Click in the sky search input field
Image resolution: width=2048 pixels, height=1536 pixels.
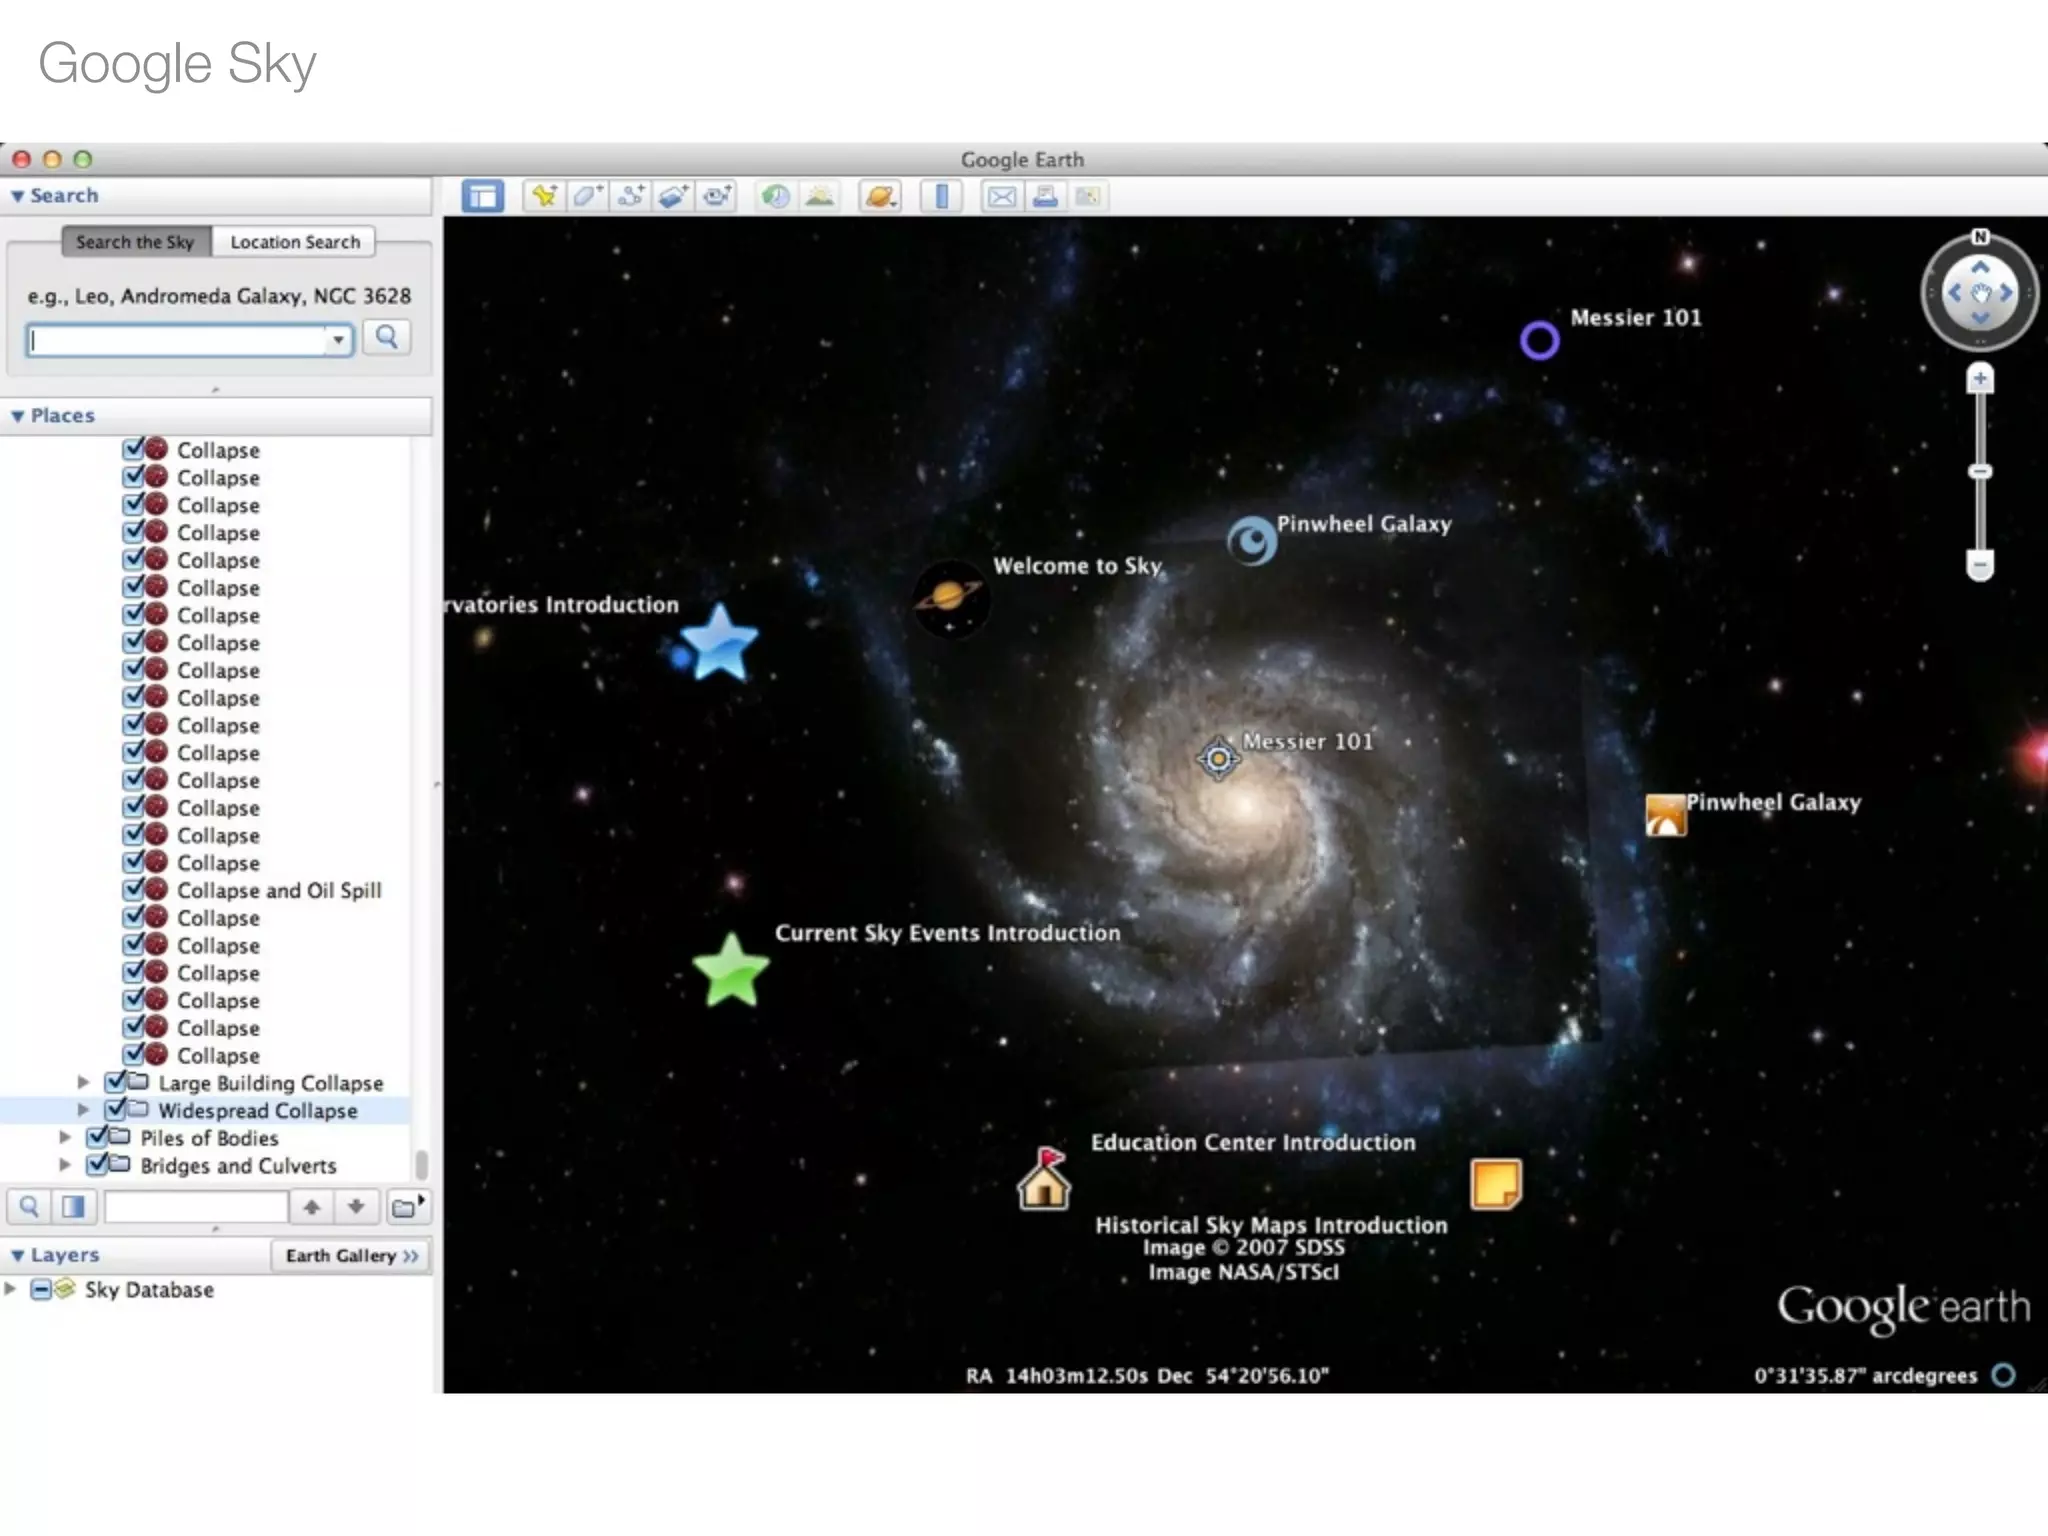[x=178, y=340]
